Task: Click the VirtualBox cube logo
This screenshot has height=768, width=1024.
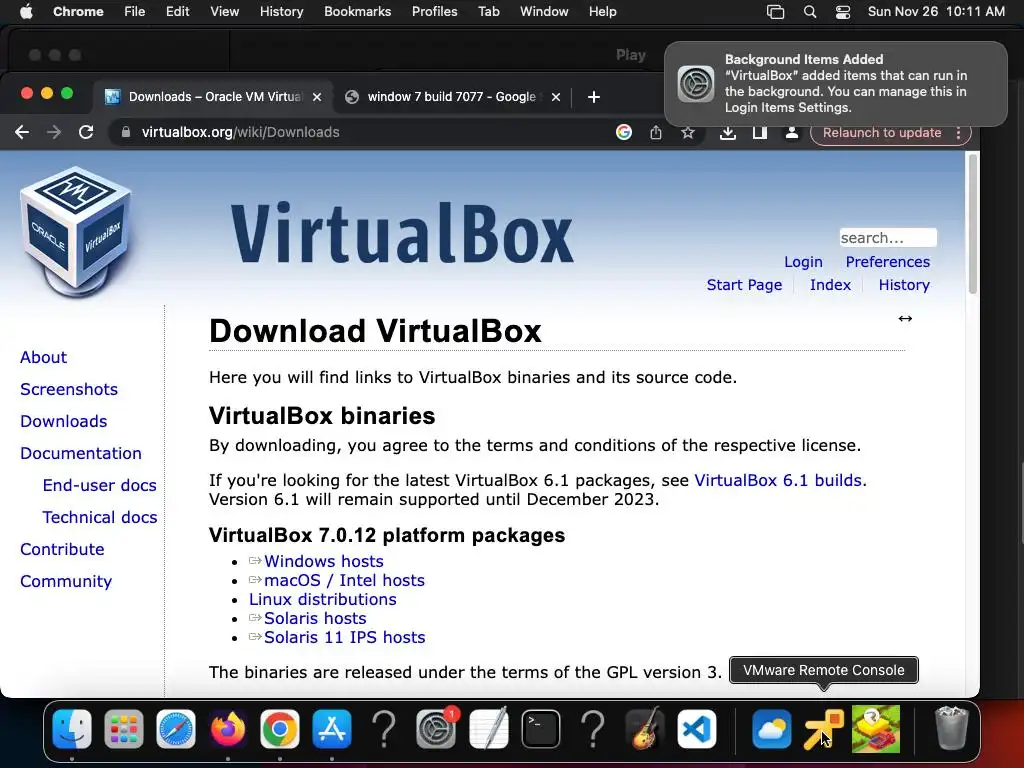Action: point(76,232)
